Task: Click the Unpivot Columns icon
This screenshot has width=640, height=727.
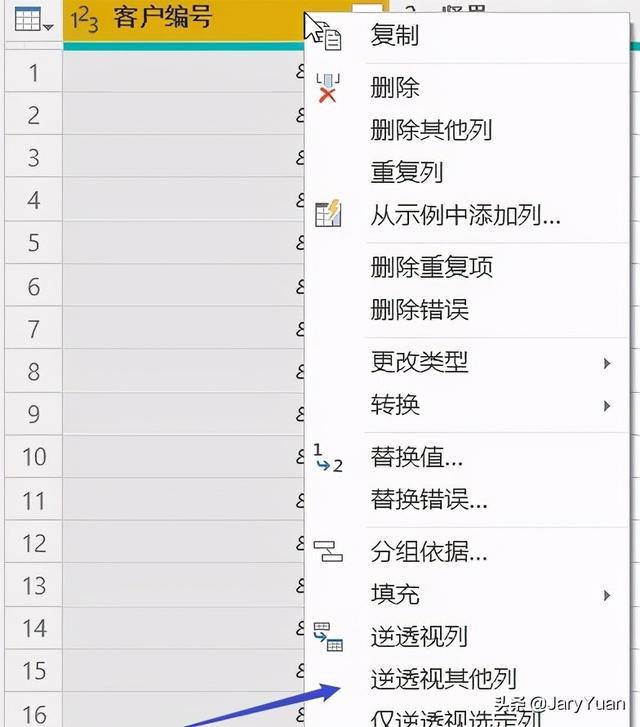Action: pos(328,636)
